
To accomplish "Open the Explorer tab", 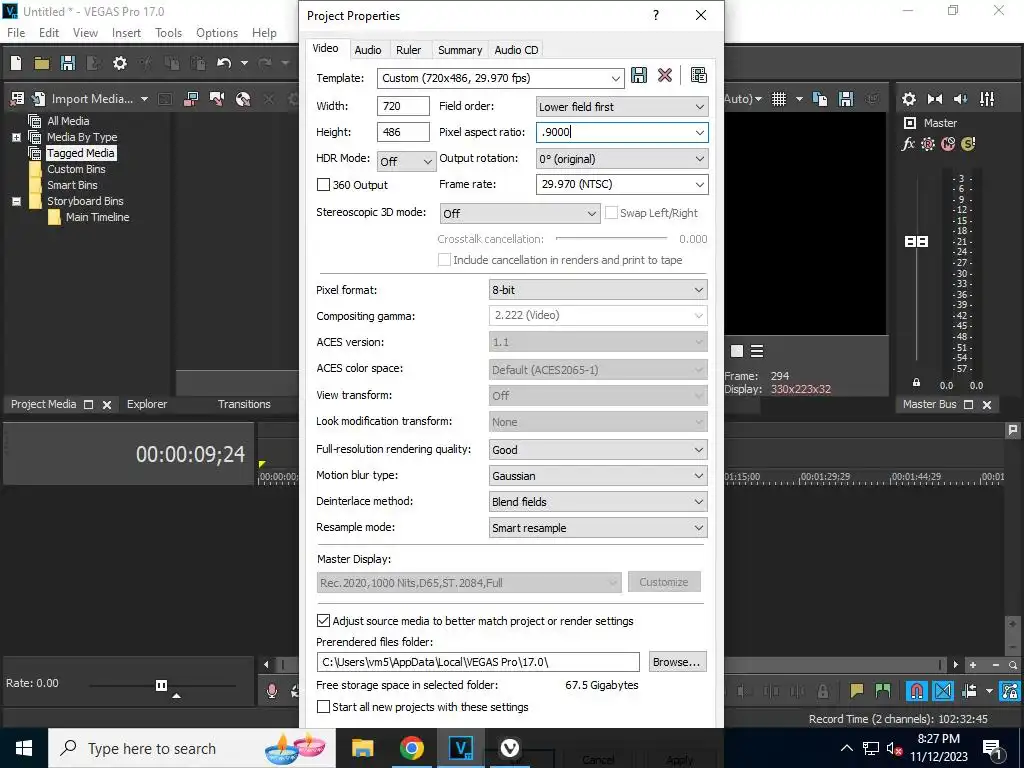I will coord(147,404).
